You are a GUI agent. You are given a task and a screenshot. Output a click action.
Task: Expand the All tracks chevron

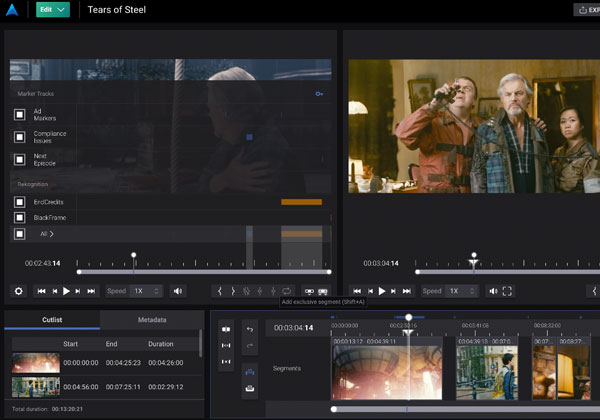(x=51, y=234)
